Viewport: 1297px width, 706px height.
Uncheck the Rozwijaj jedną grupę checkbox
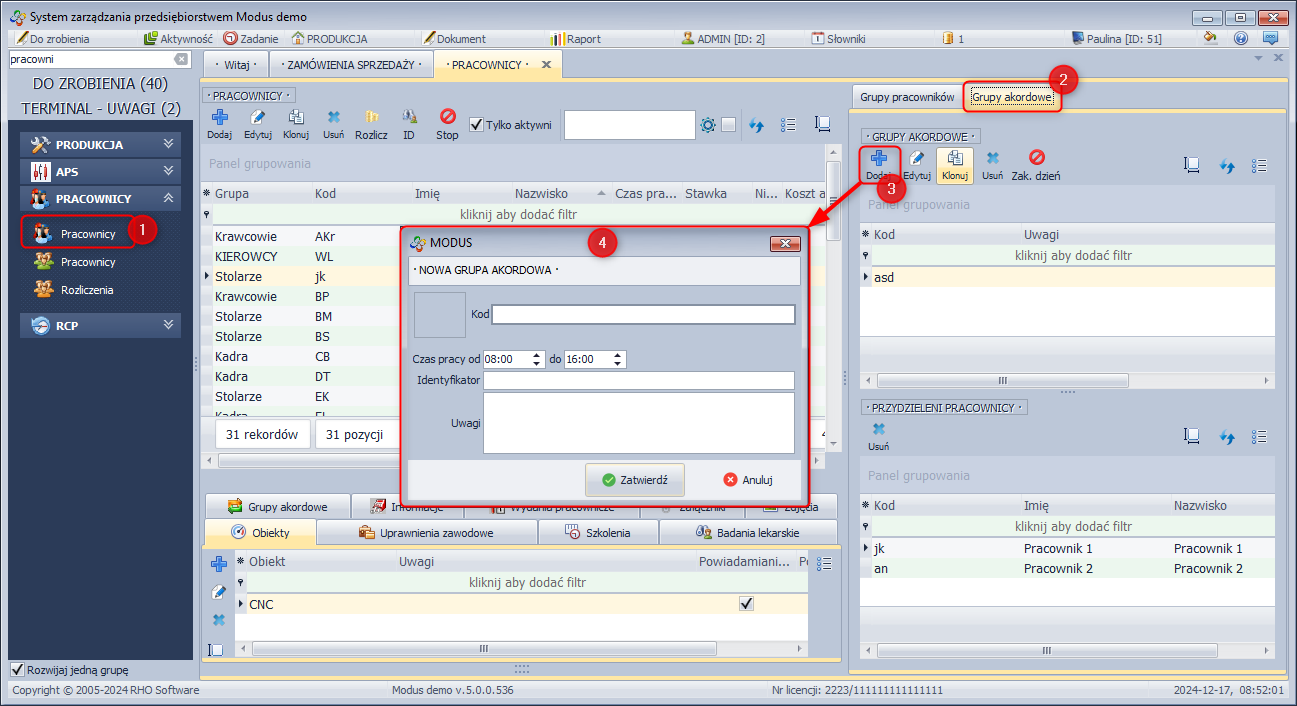point(17,669)
